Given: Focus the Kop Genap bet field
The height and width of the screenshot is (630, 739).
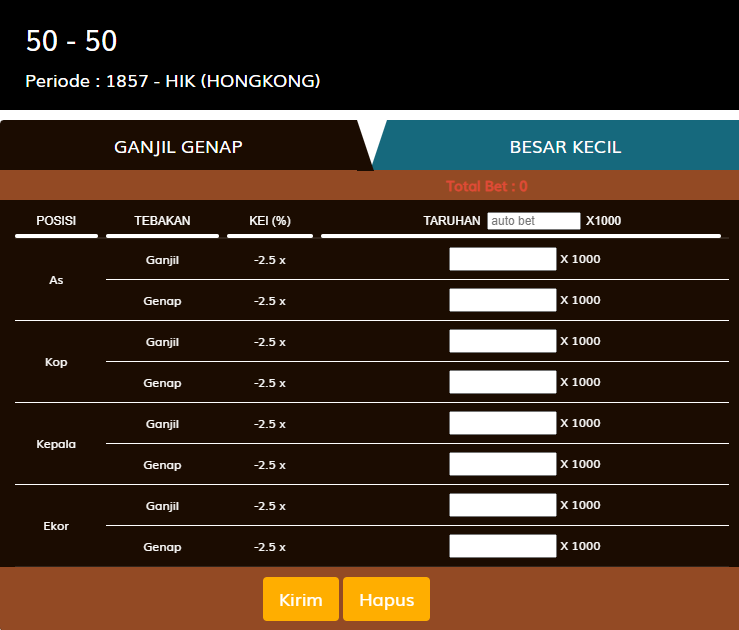Looking at the screenshot, I should pyautogui.click(x=502, y=382).
